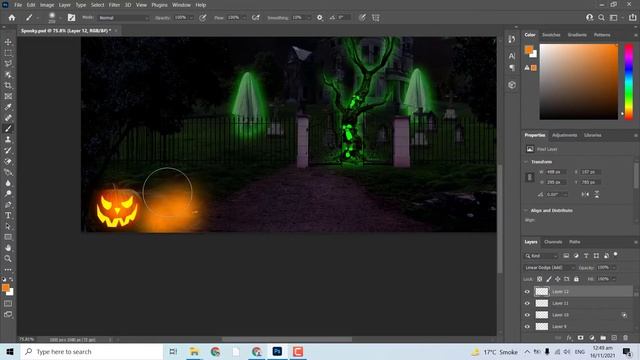The width and height of the screenshot is (640, 360).
Task: Open the Filter menu
Action: pyautogui.click(x=114, y=5)
